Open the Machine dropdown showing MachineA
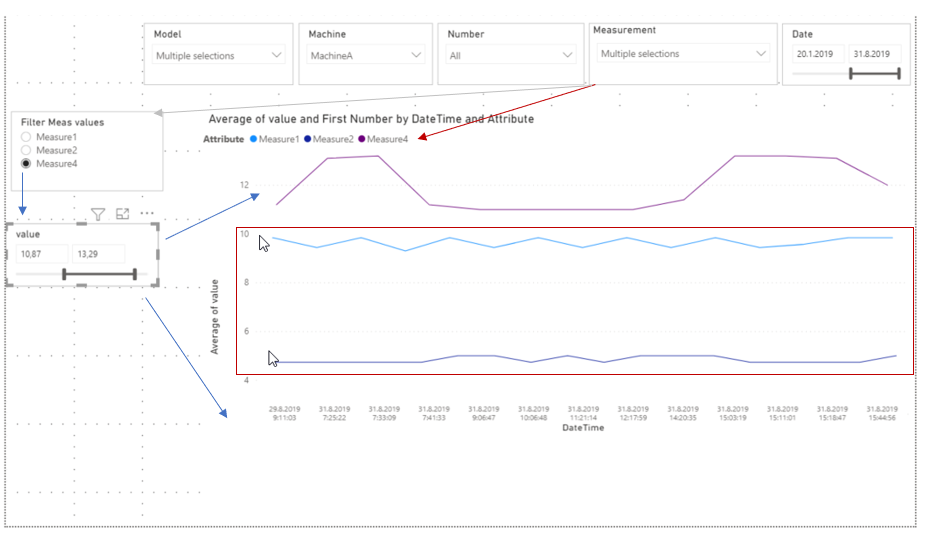929x533 pixels. [365, 56]
